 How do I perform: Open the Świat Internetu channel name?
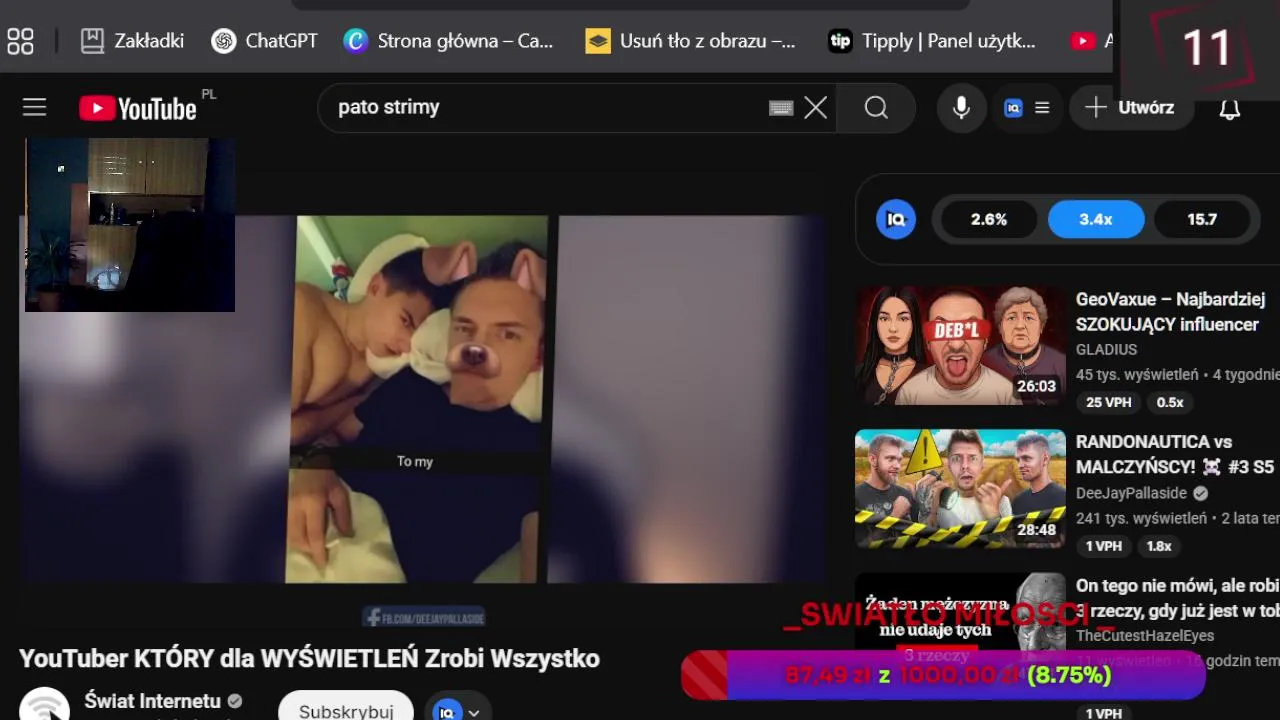pyautogui.click(x=152, y=701)
